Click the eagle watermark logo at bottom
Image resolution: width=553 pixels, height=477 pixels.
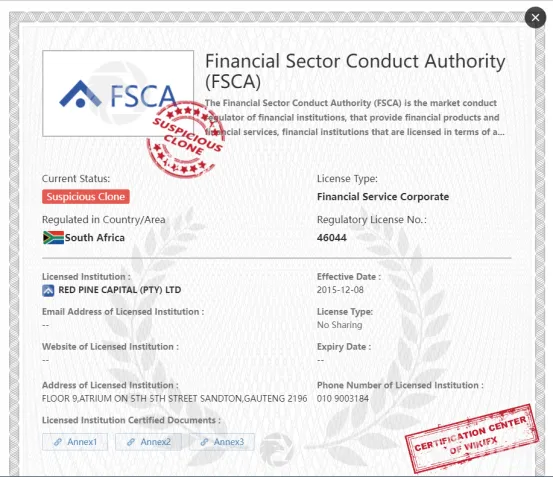coord(276,449)
